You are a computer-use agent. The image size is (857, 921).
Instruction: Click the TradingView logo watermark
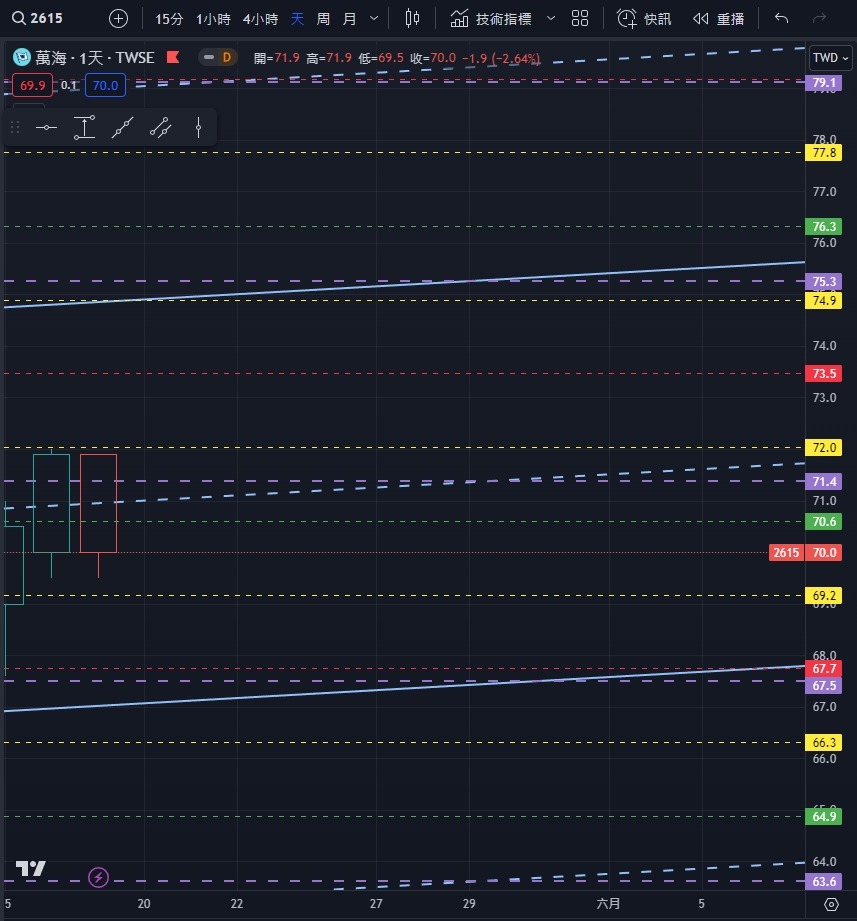(31, 869)
